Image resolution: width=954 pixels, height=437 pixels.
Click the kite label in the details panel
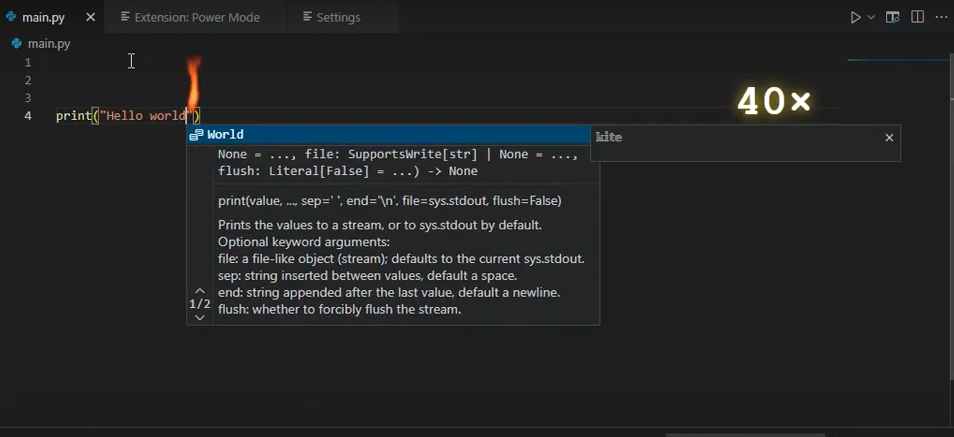click(x=608, y=137)
